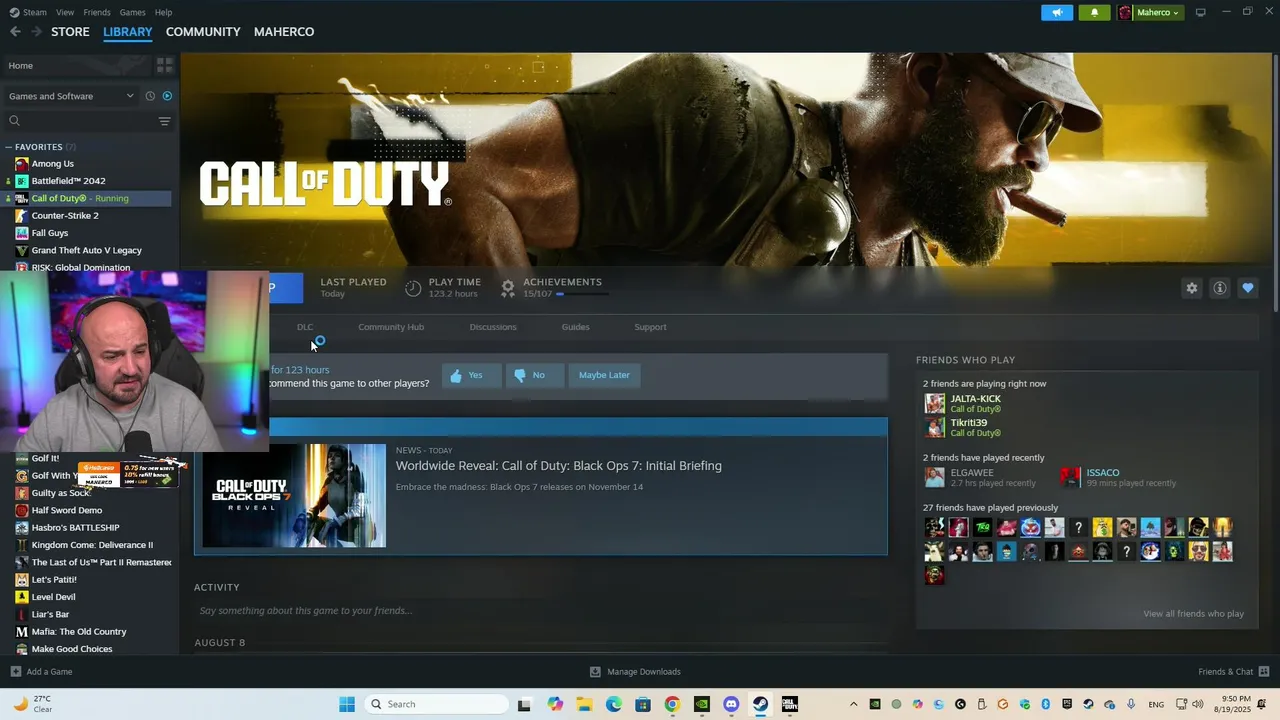1280x720 pixels.
Task: Click Add a Game plus button
Action: click(x=41, y=672)
